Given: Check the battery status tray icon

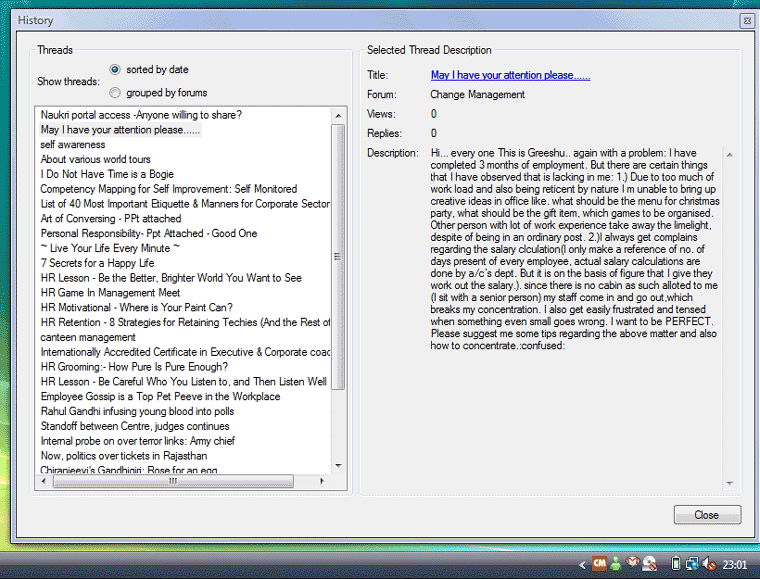Looking at the screenshot, I should 676,563.
